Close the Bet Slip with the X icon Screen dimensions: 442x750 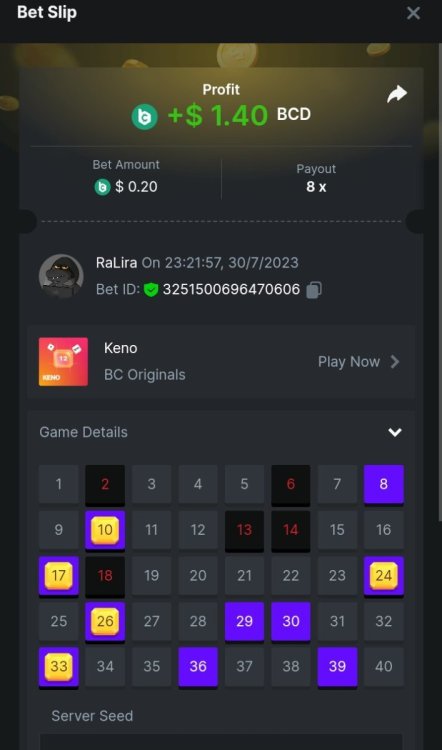point(413,13)
